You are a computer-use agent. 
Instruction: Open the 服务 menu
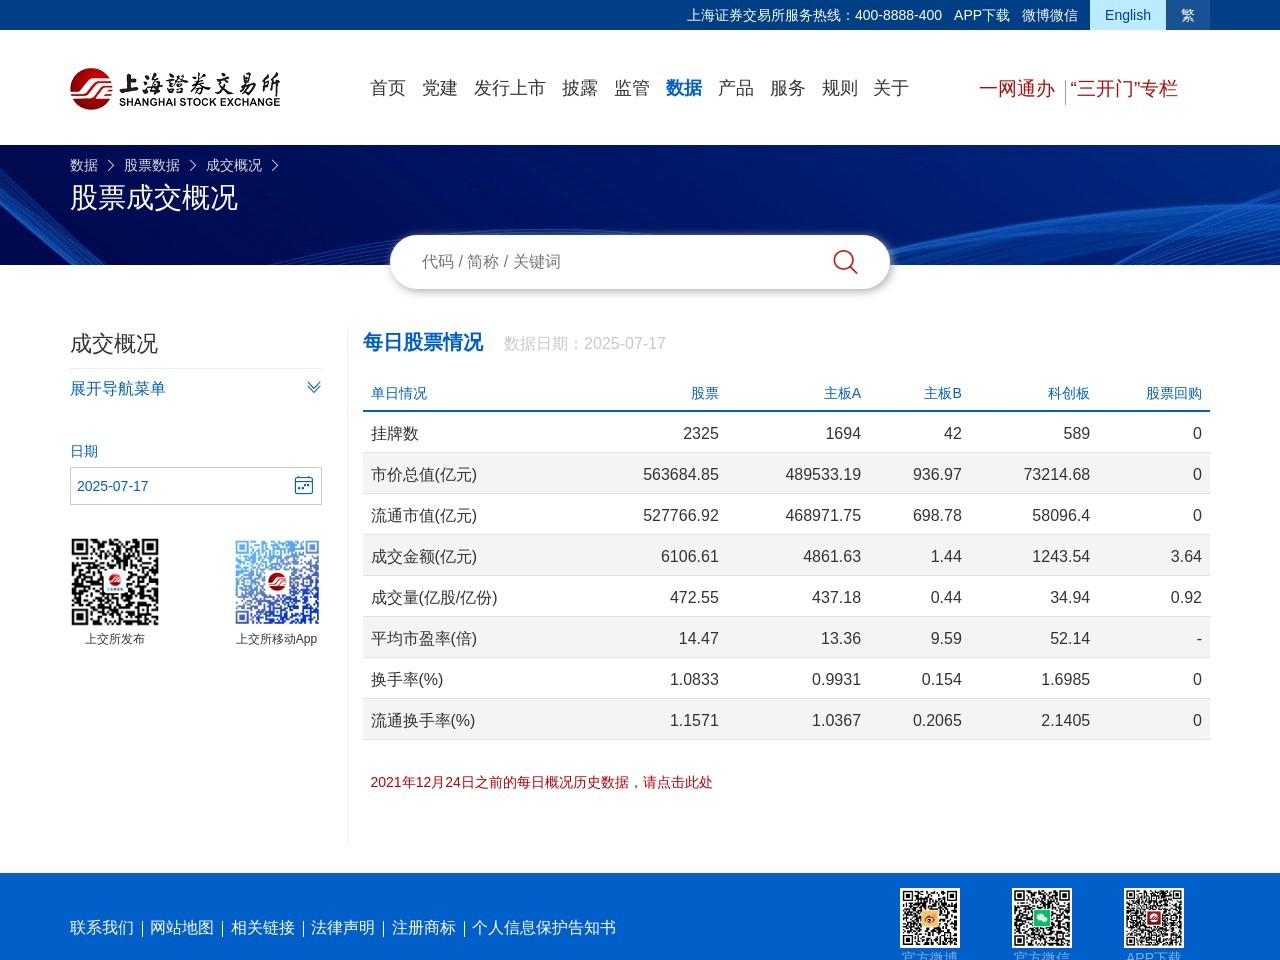pos(788,88)
